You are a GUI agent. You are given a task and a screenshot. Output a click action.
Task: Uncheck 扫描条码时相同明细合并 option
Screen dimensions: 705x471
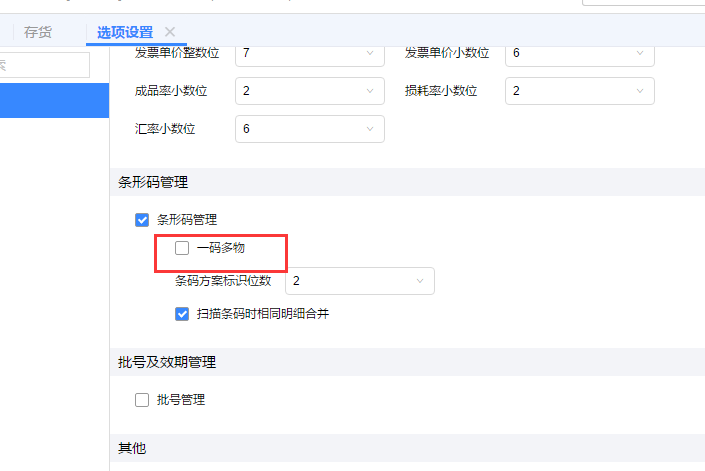tap(182, 314)
